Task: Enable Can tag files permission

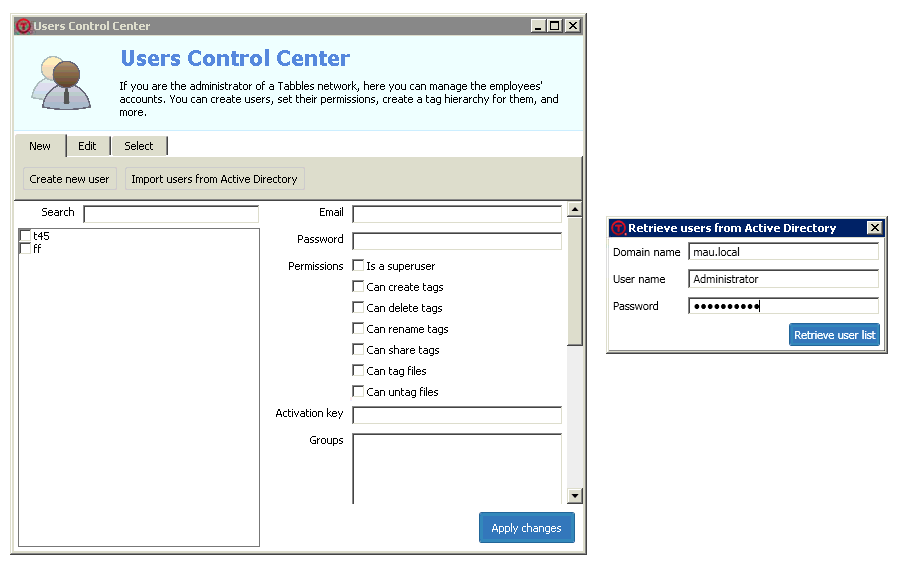Action: click(x=358, y=370)
